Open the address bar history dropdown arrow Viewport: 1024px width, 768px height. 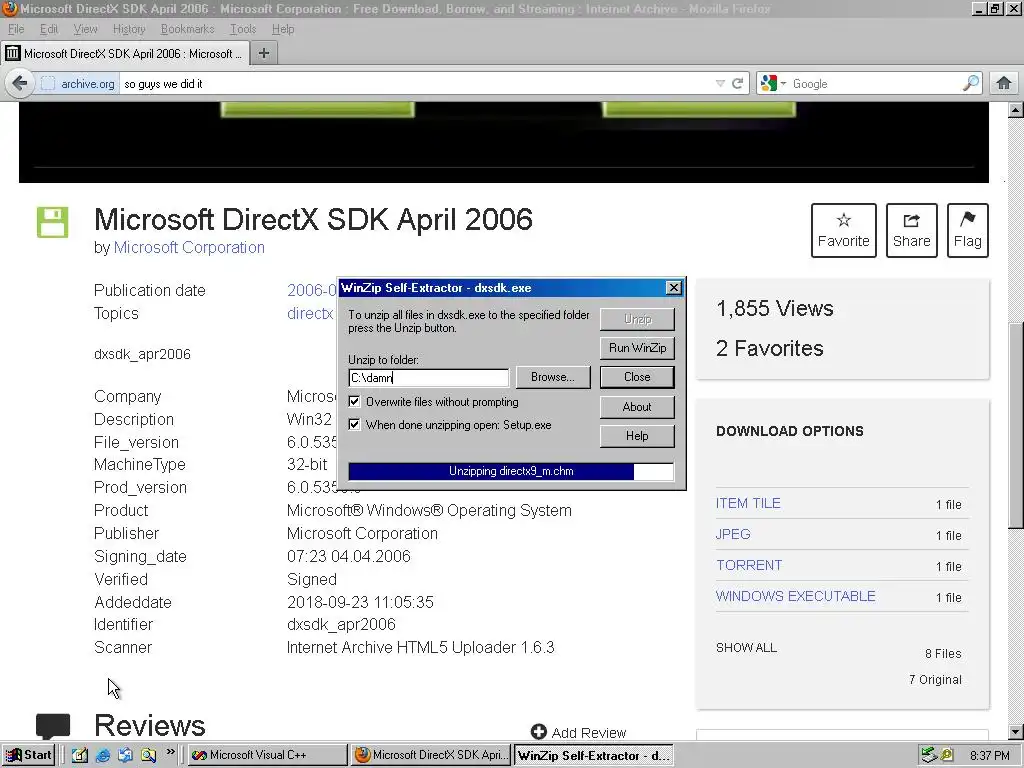pyautogui.click(x=720, y=84)
